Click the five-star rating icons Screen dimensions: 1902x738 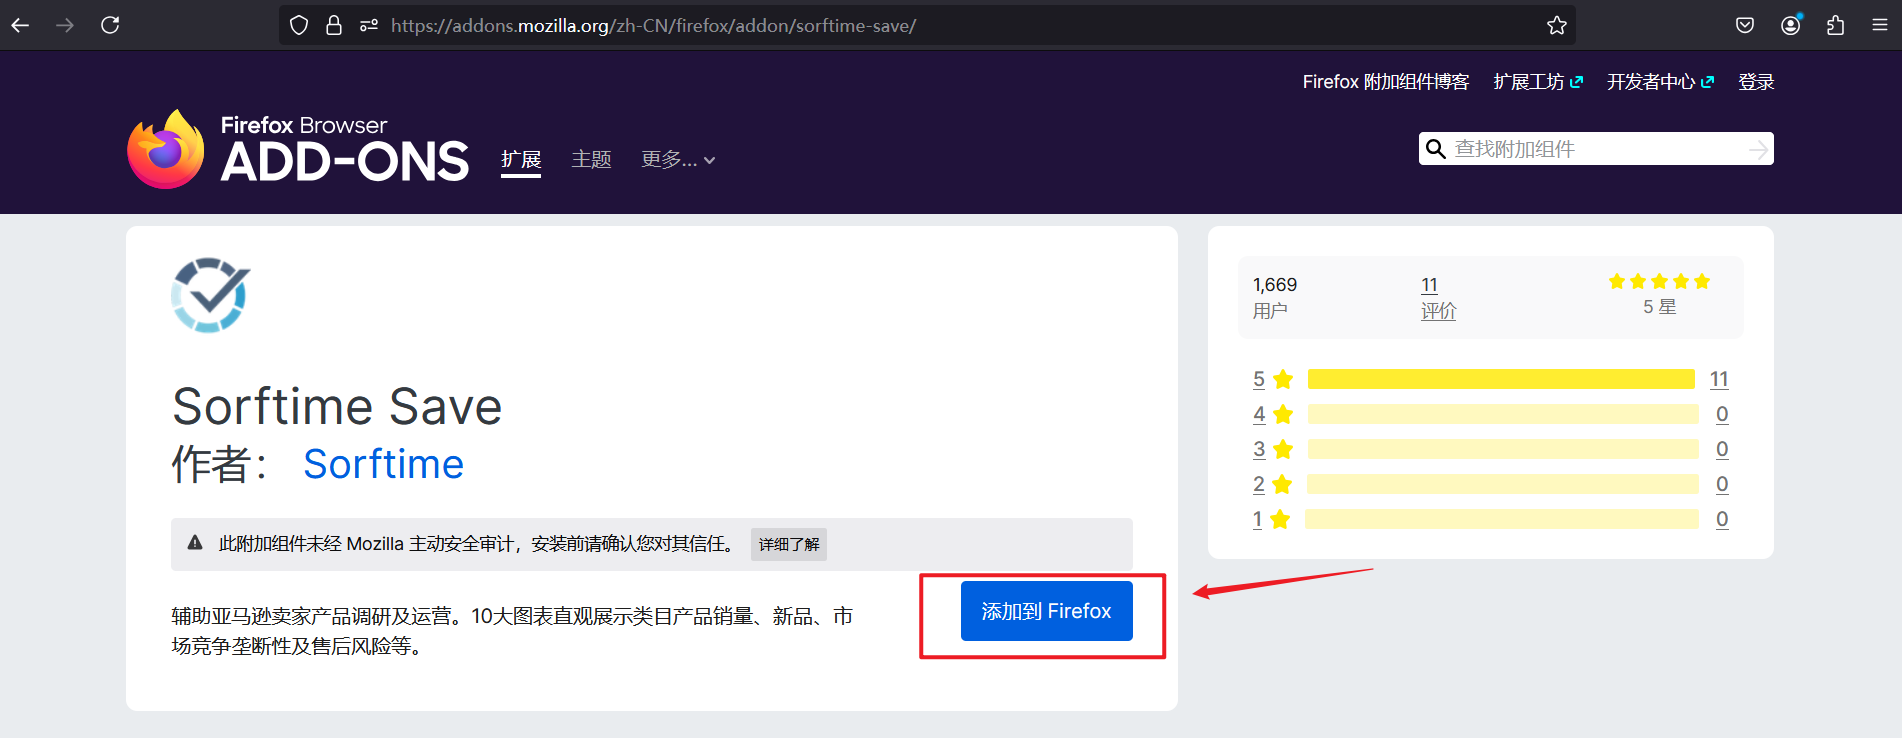(1659, 282)
